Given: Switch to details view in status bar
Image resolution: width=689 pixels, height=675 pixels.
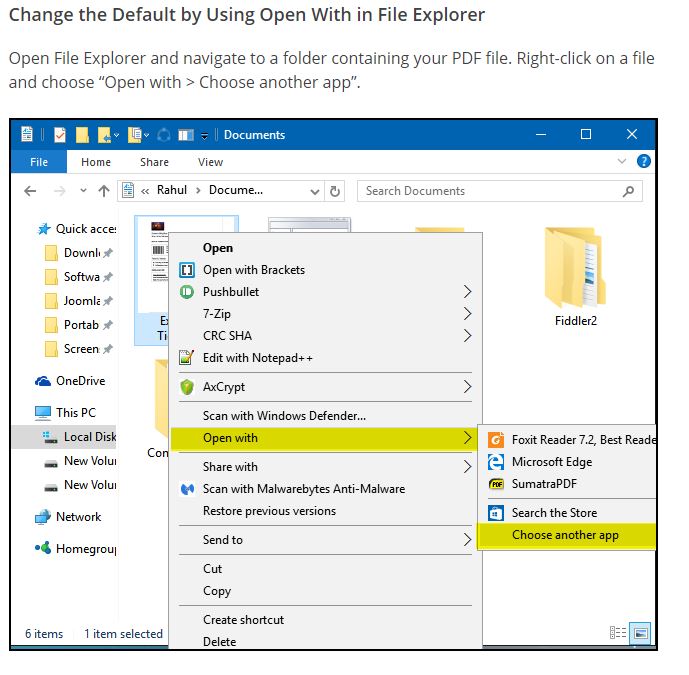Looking at the screenshot, I should click(618, 633).
